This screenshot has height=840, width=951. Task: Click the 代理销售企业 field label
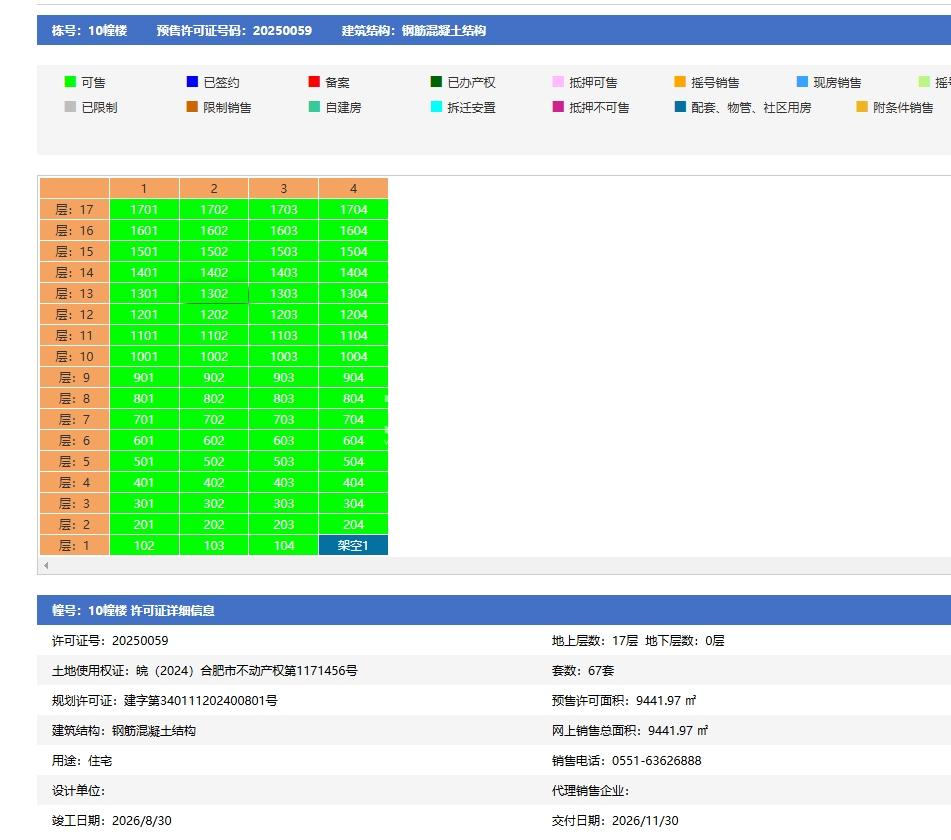click(x=590, y=791)
